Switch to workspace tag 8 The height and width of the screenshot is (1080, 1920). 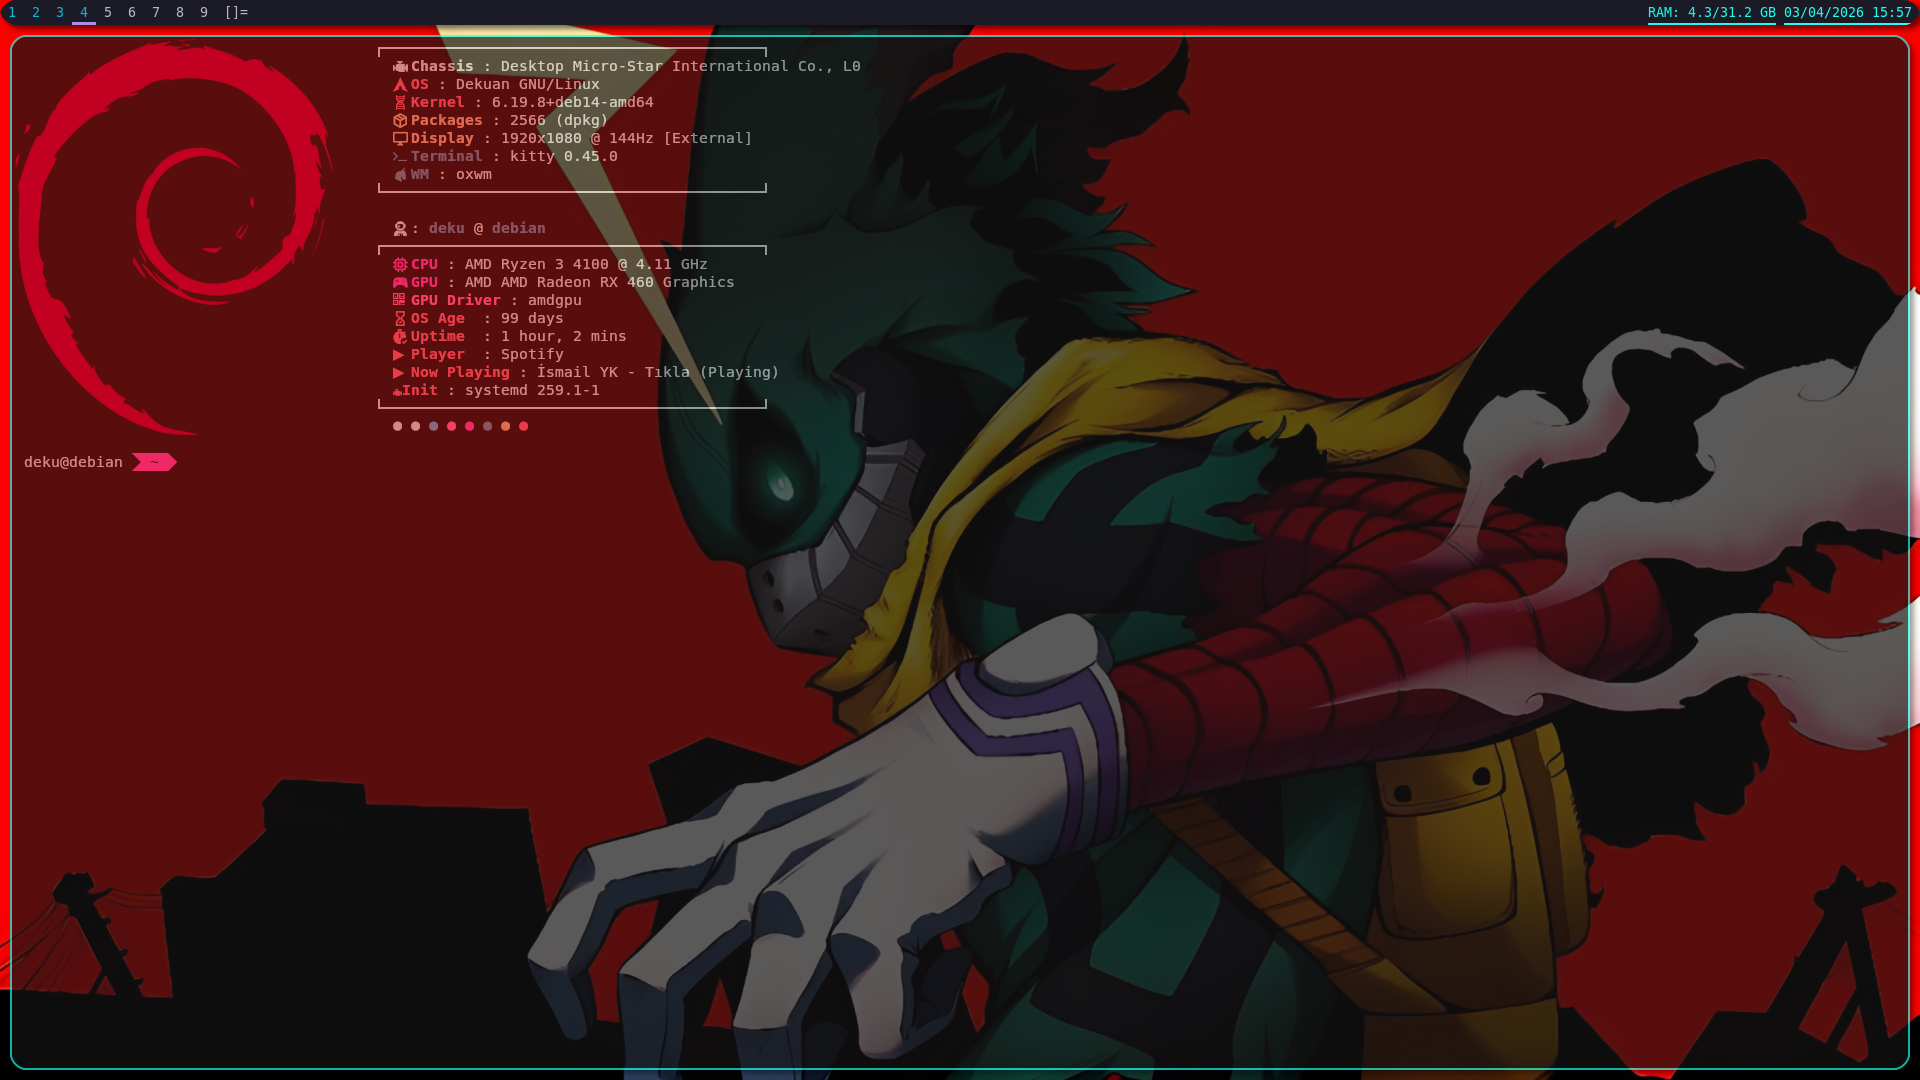coord(180,12)
